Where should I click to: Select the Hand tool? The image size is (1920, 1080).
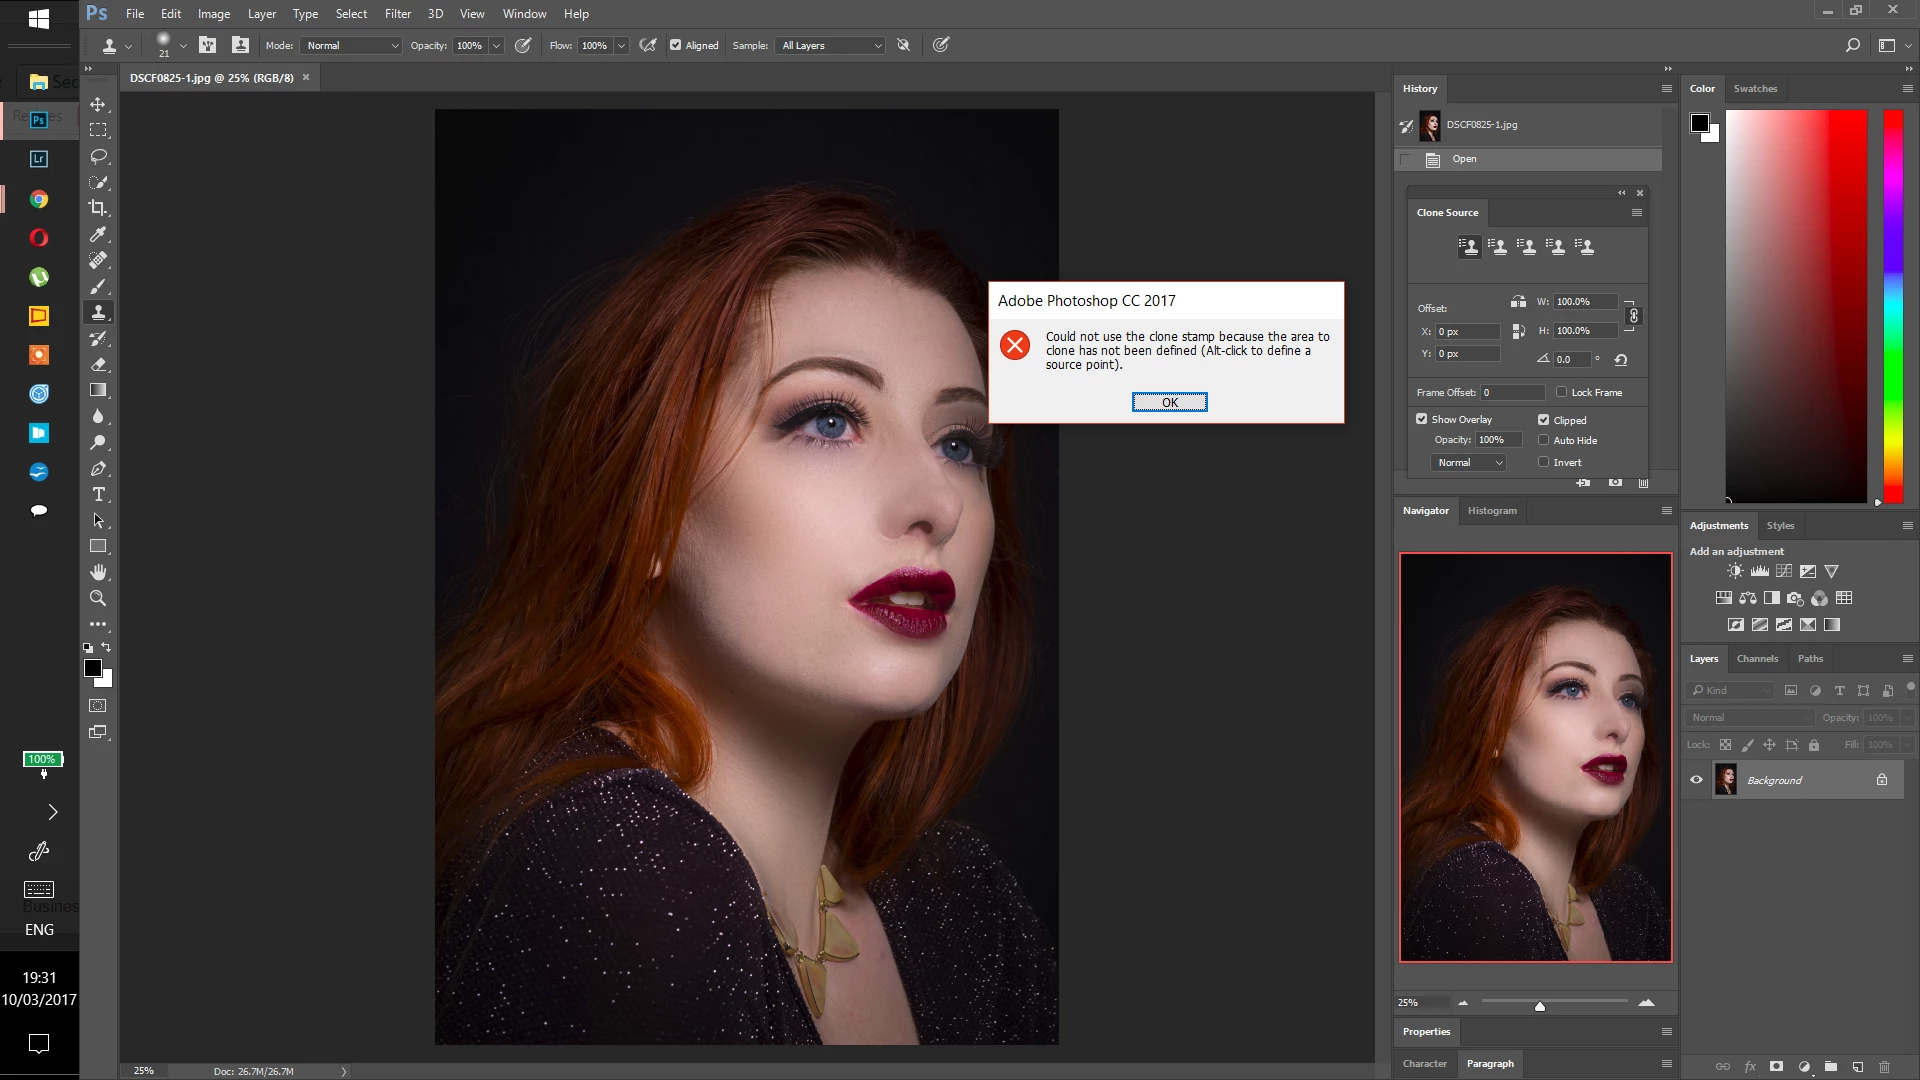(x=98, y=572)
